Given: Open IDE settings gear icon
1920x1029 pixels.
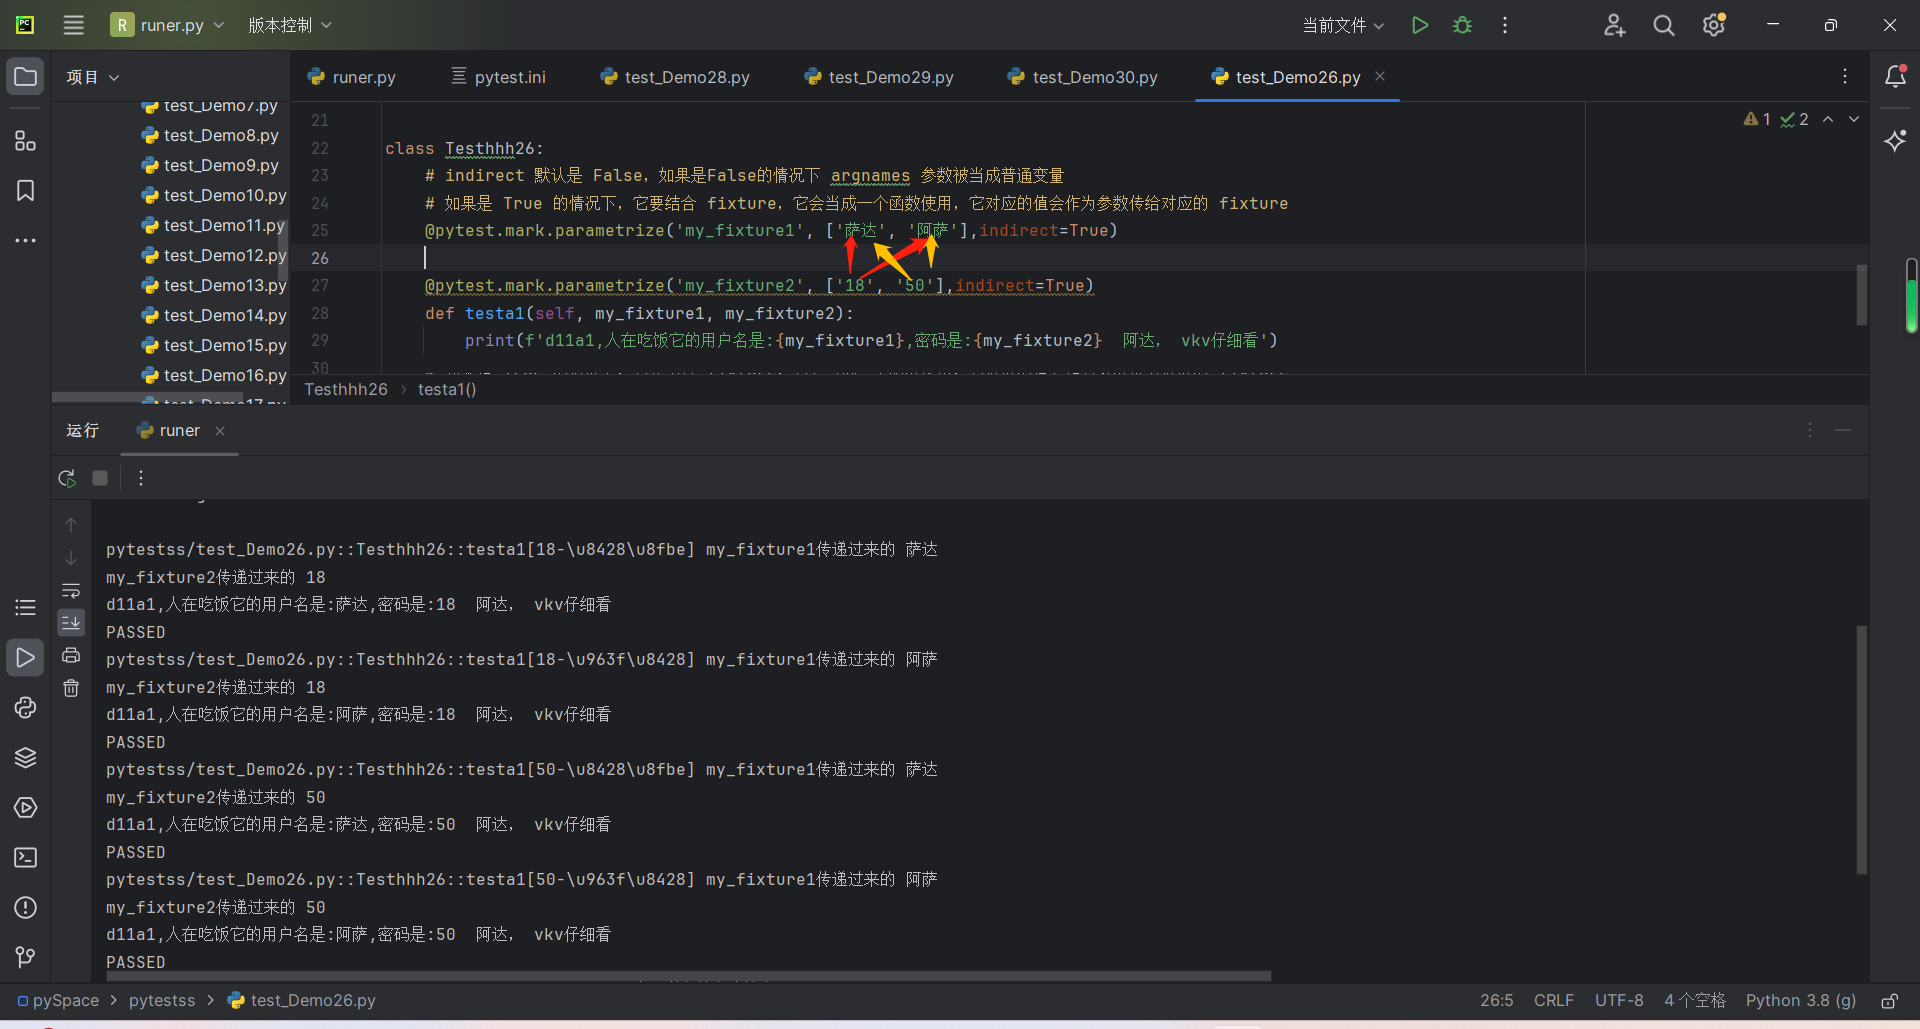Looking at the screenshot, I should pos(1714,25).
